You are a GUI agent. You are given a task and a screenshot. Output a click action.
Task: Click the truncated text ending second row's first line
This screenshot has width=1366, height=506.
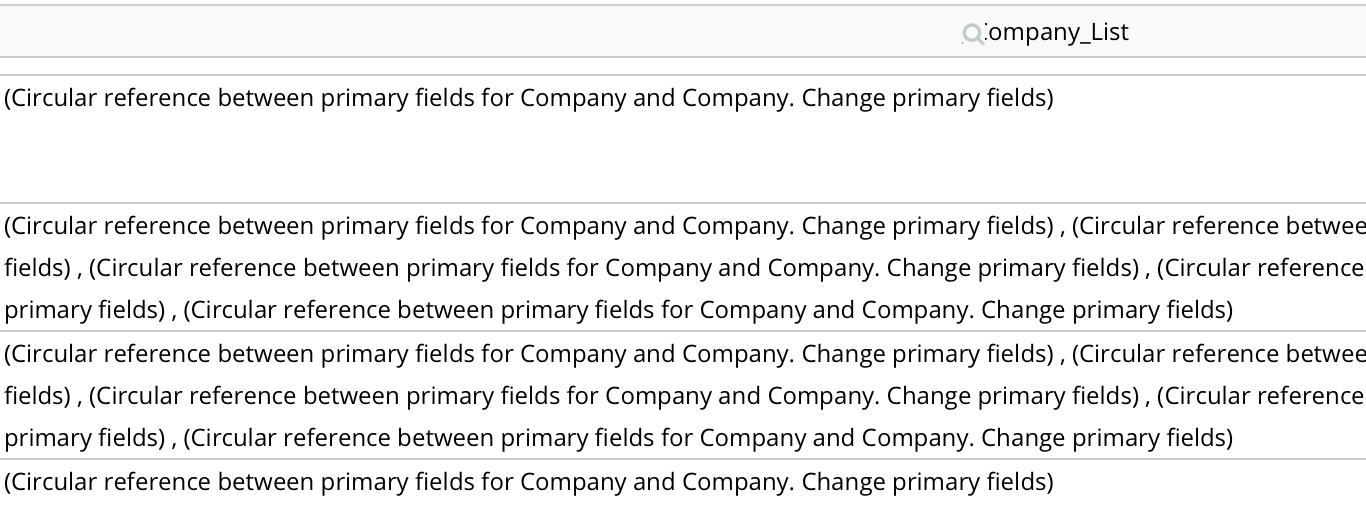point(1219,226)
